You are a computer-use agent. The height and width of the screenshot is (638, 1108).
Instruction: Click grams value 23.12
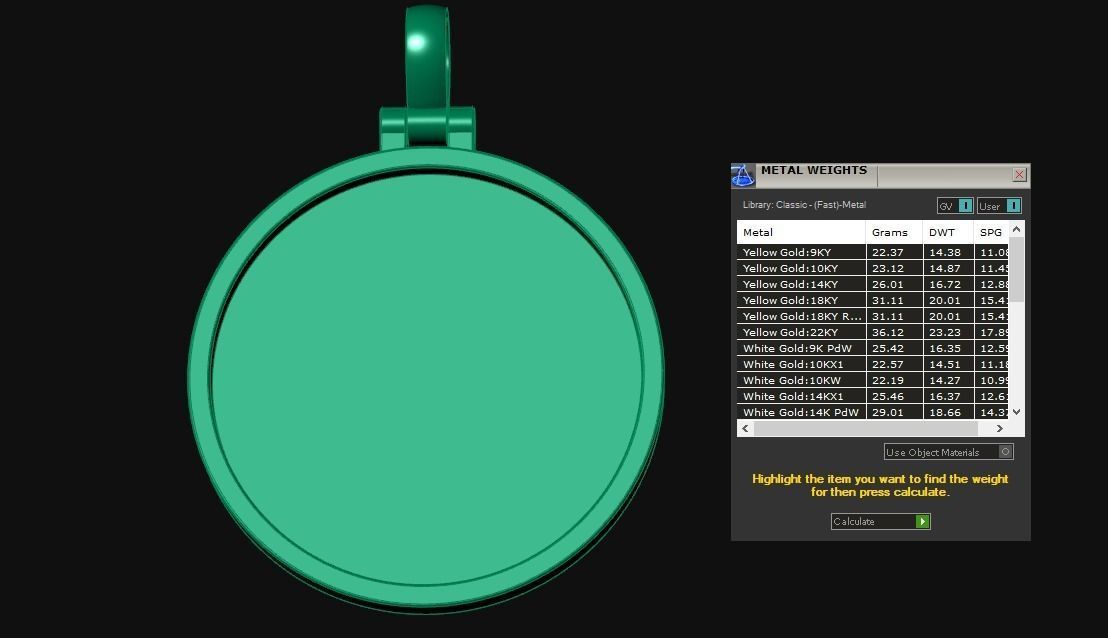[888, 268]
